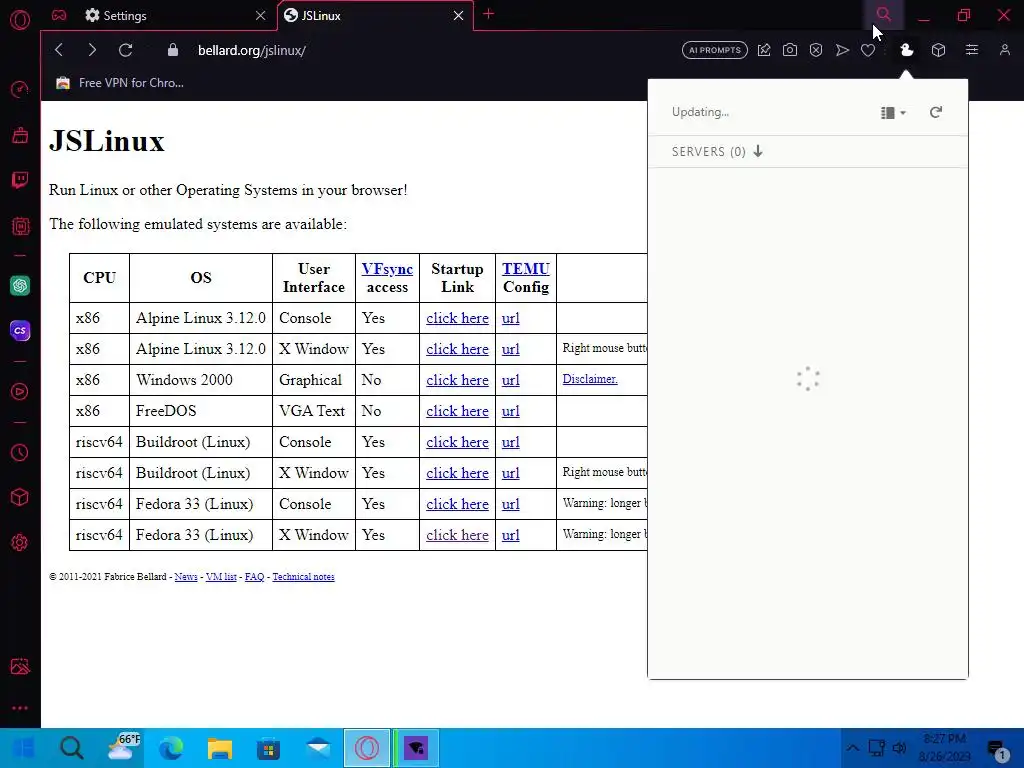The image size is (1024, 768).
Task: Open VFsync header link
Action: click(x=387, y=268)
